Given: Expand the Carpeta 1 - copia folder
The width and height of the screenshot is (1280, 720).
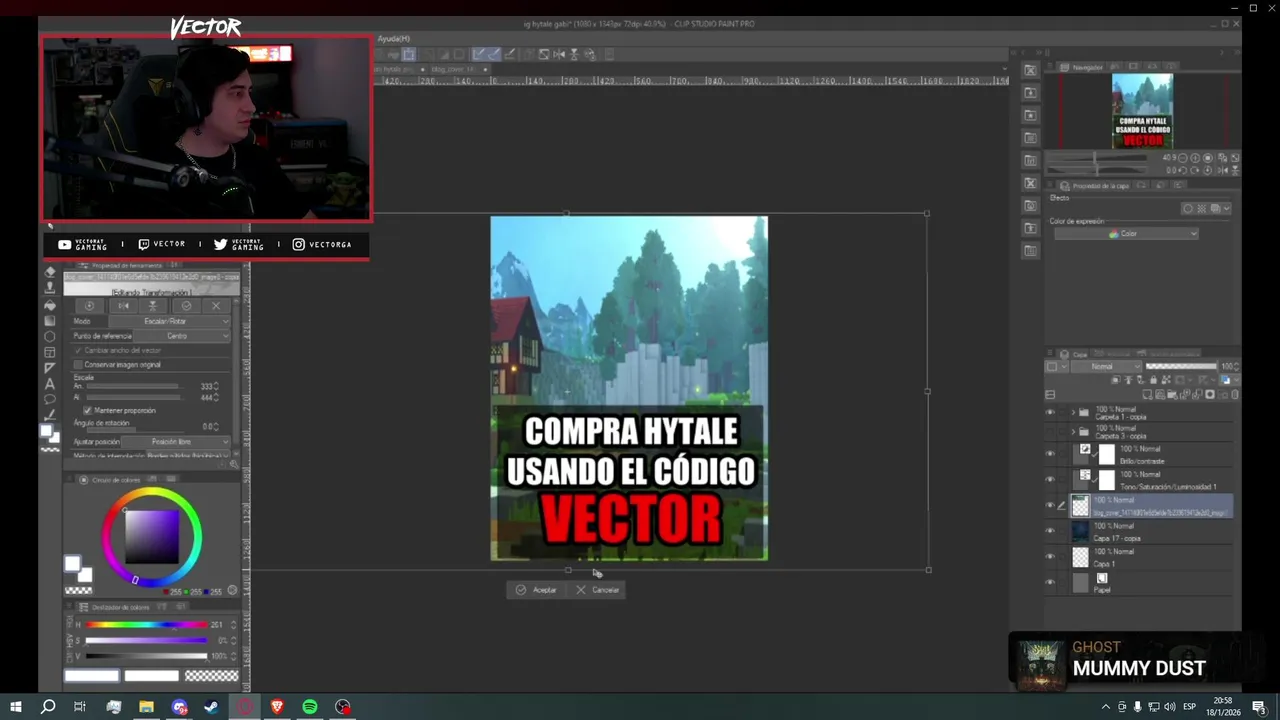Looking at the screenshot, I should tap(1073, 412).
